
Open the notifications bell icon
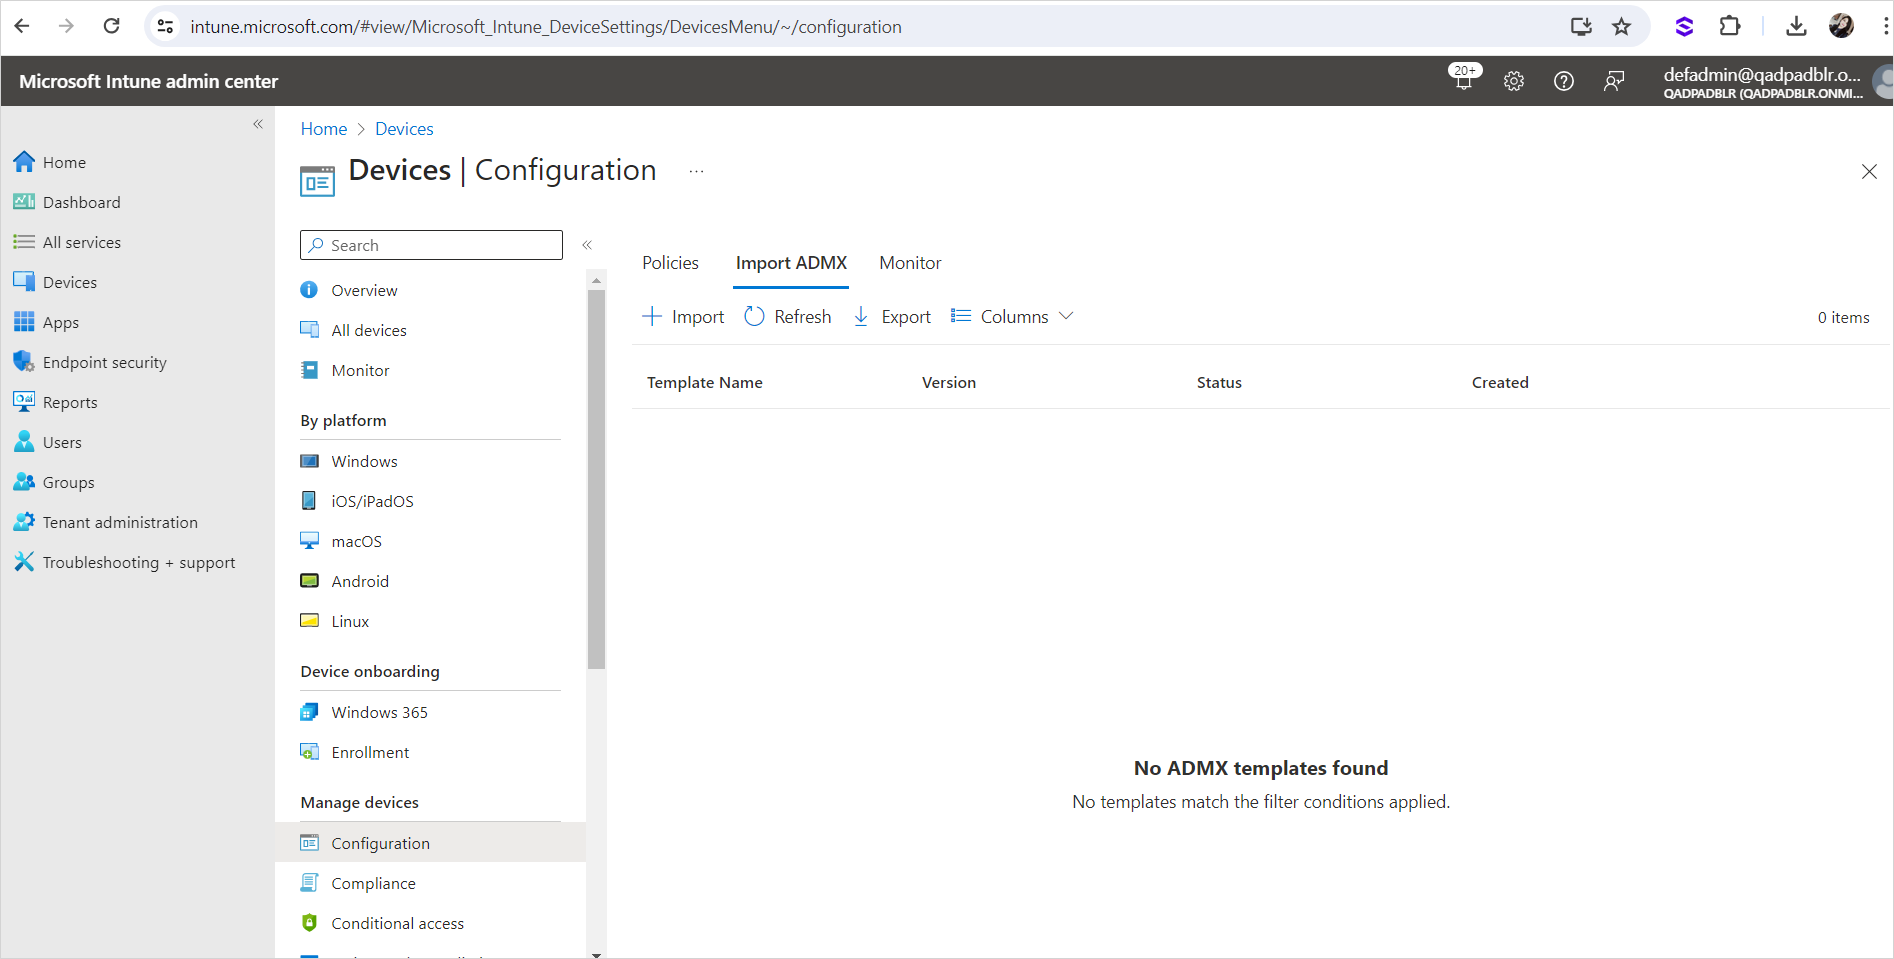click(x=1464, y=81)
